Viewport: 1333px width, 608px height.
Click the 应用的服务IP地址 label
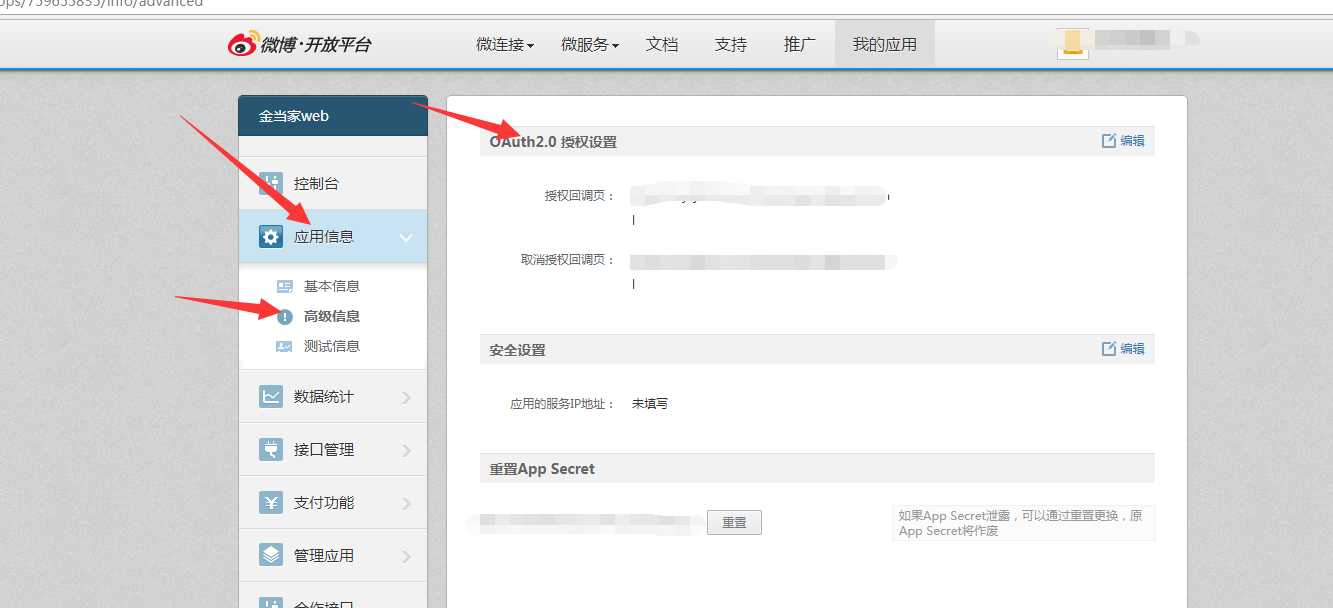[x=563, y=404]
